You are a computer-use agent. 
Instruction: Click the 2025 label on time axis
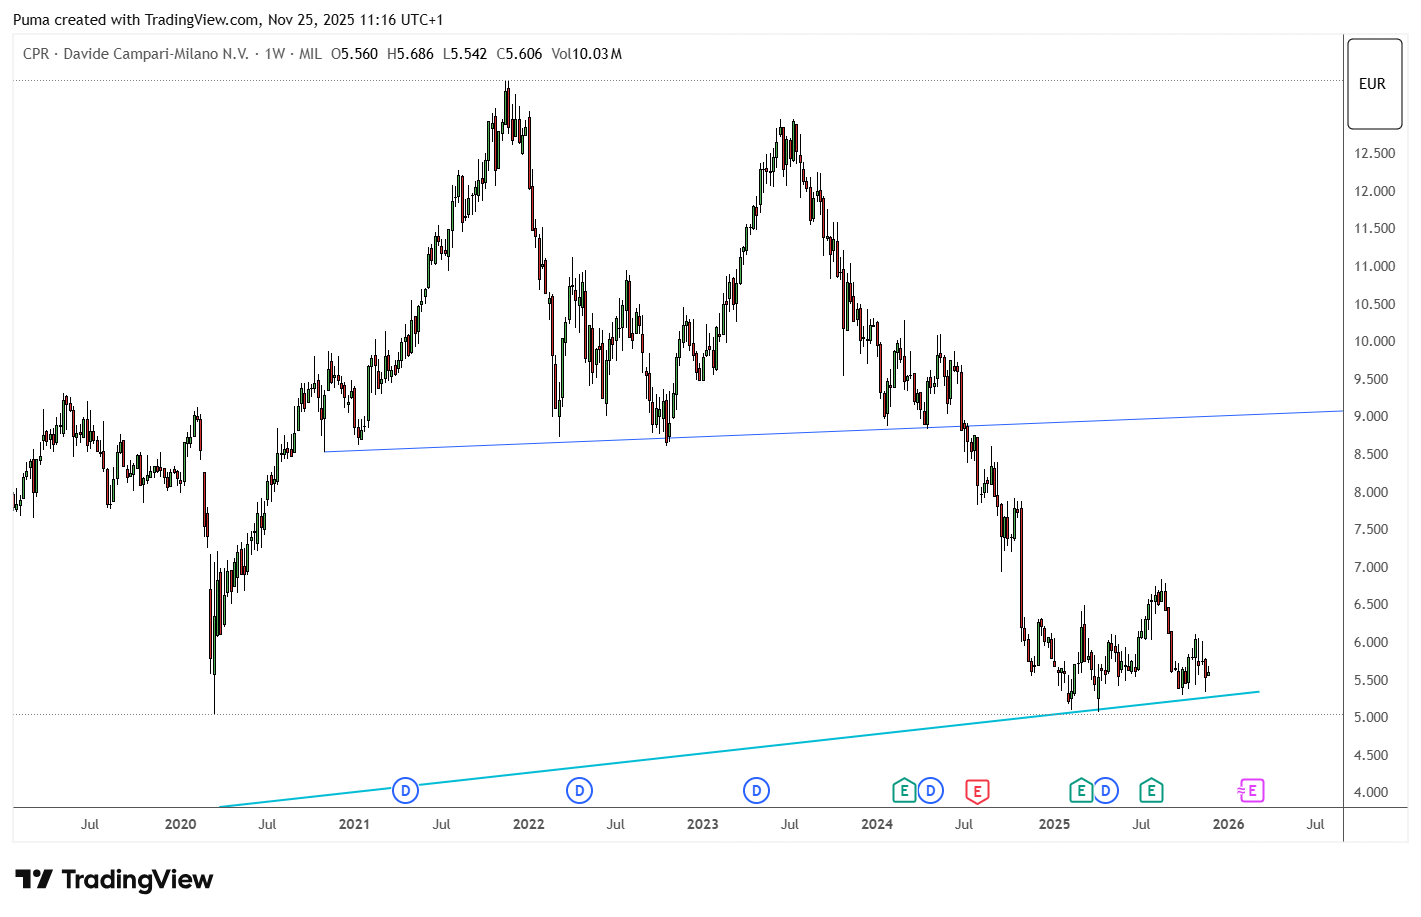1054,824
